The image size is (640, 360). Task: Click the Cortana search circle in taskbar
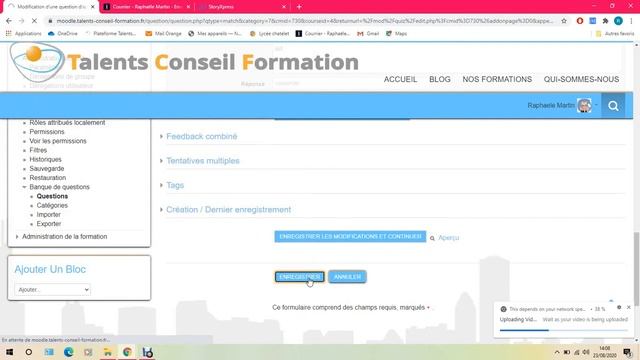pyautogui.click(x=29, y=352)
